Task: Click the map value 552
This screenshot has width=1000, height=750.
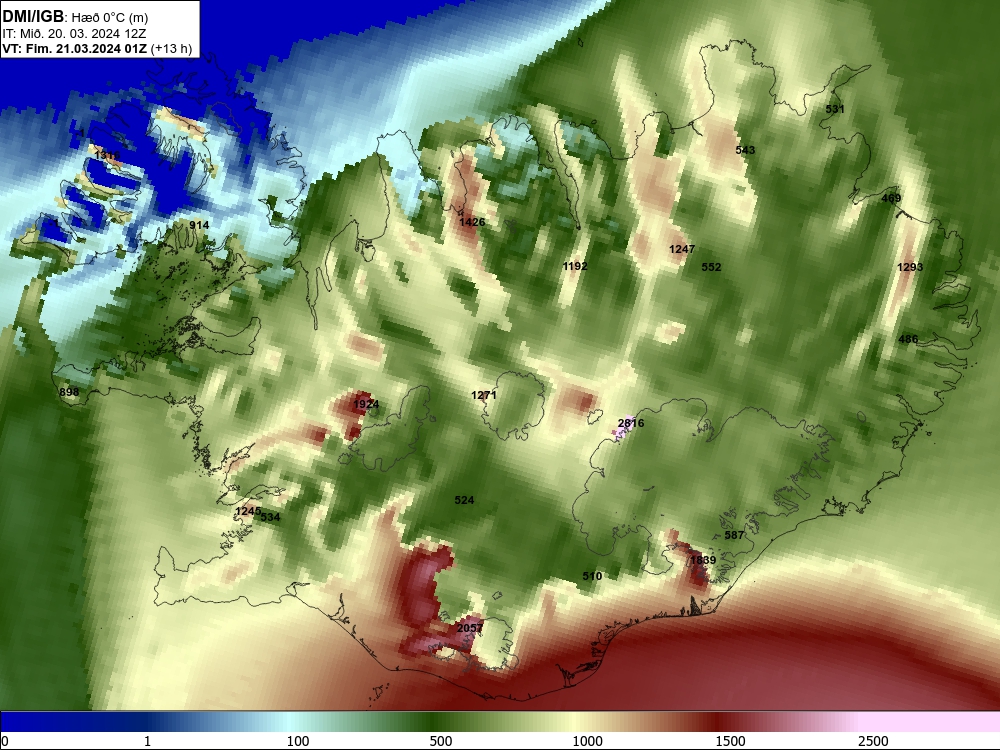Action: pos(711,267)
